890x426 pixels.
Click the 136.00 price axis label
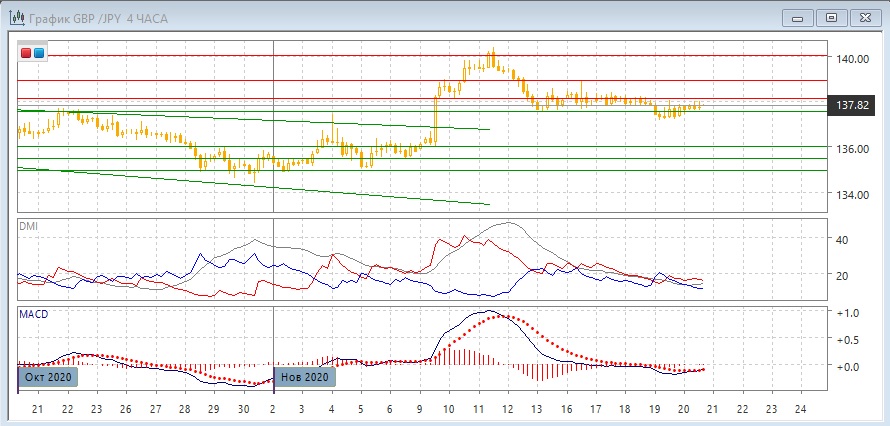(851, 150)
